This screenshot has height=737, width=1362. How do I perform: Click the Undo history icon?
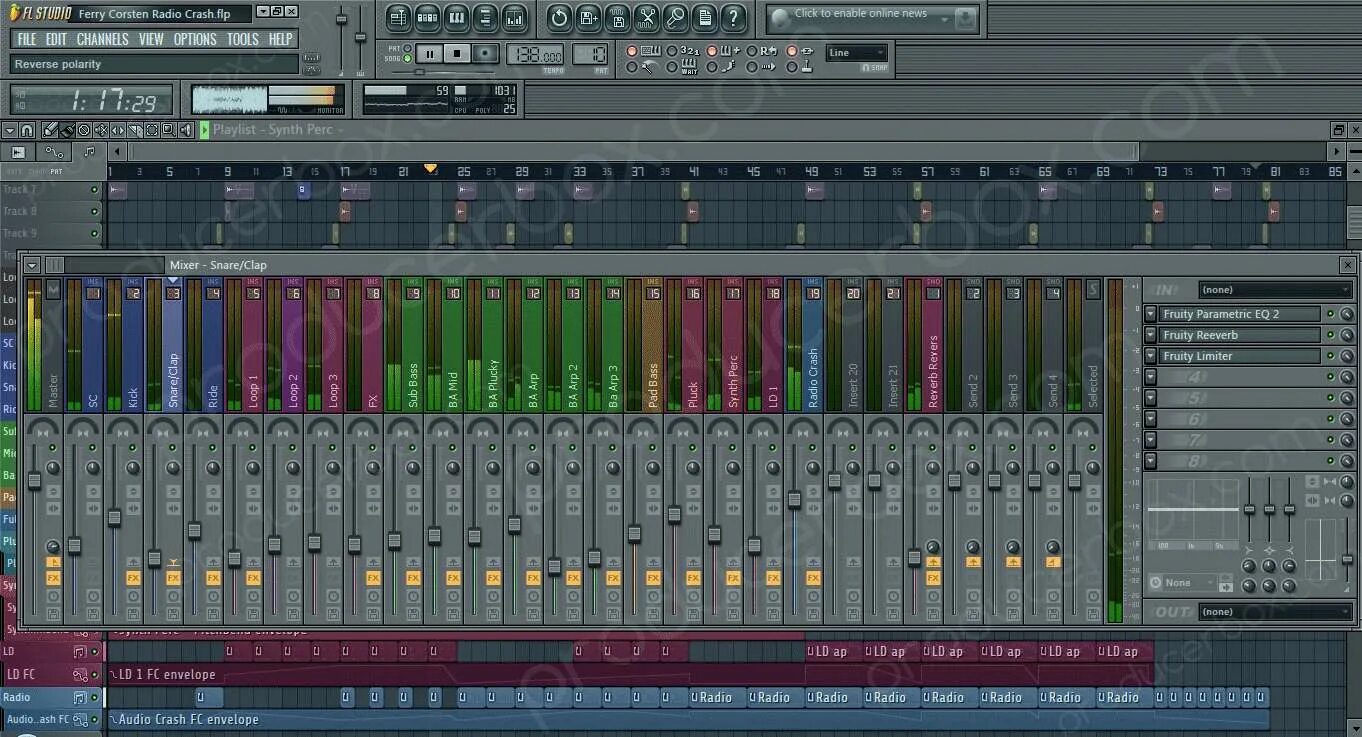tap(559, 17)
